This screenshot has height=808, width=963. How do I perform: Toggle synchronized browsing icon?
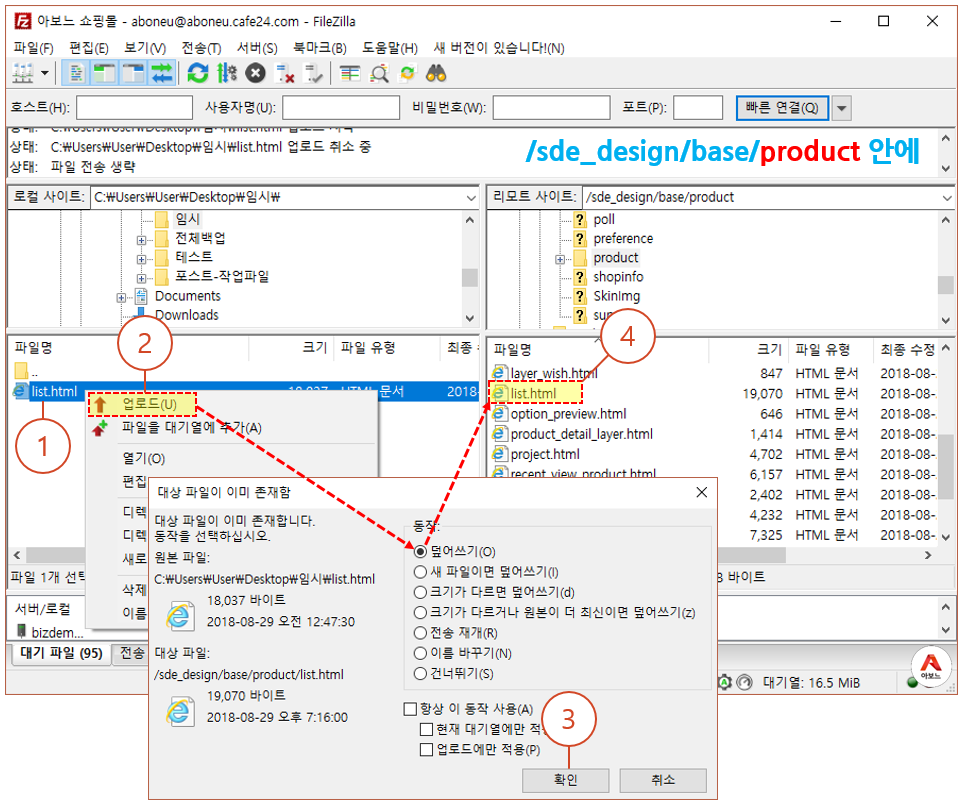(407, 74)
